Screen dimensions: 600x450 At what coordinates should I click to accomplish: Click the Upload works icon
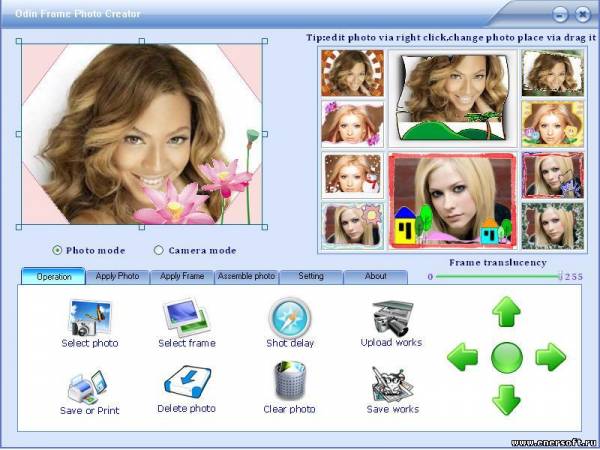point(393,317)
